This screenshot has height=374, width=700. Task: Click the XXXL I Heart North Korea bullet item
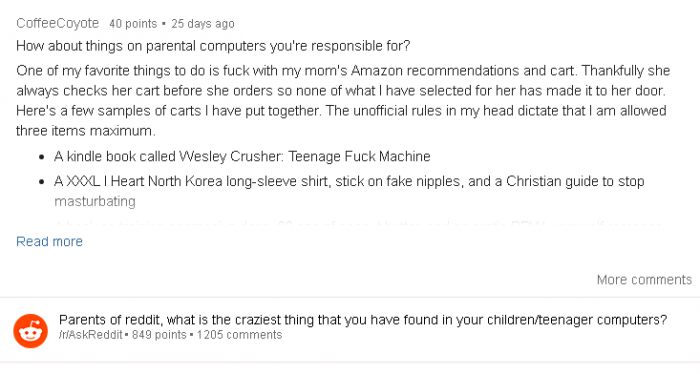click(349, 191)
